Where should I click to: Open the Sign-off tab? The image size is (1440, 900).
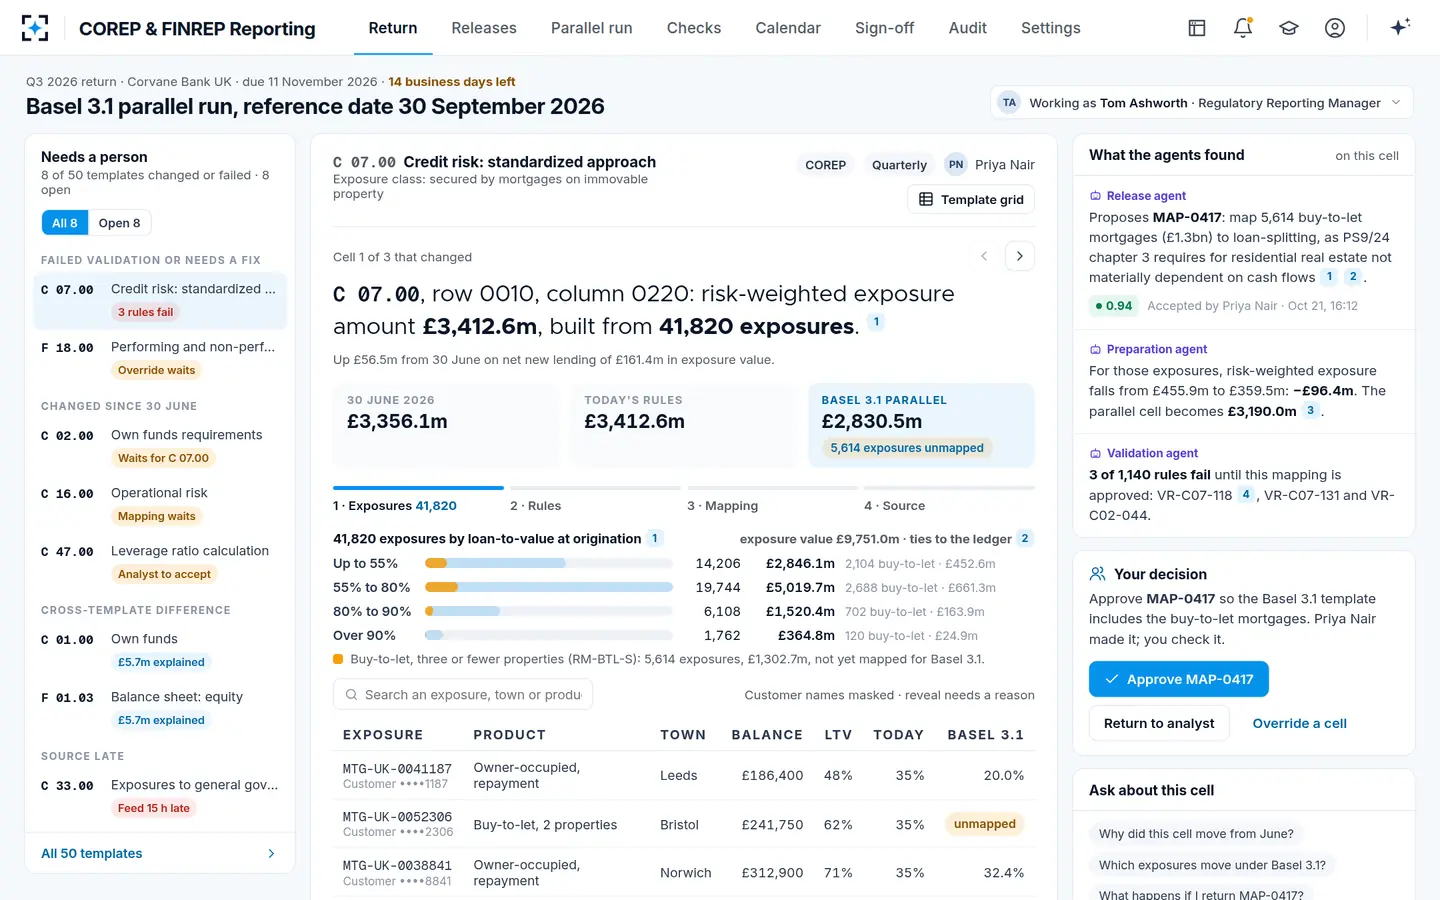click(884, 28)
